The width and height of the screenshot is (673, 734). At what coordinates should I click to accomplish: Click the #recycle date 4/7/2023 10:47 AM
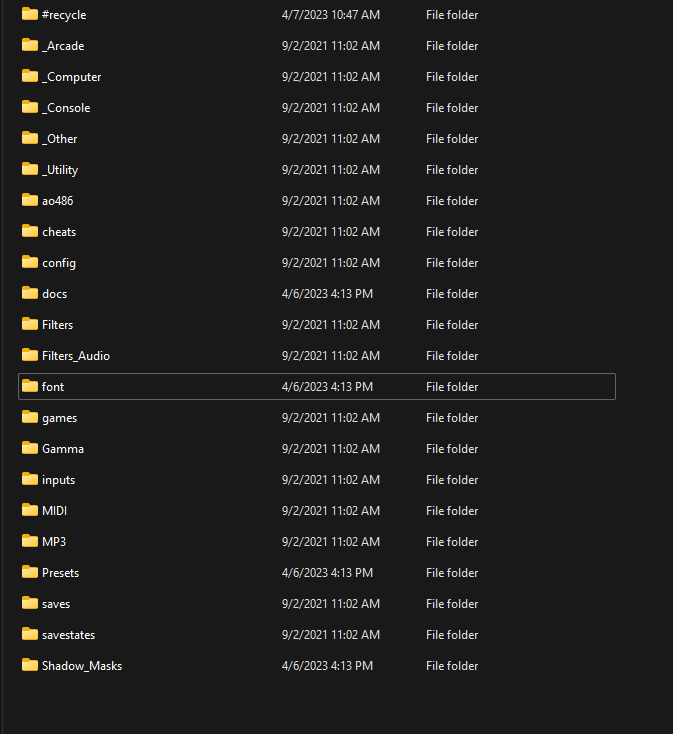click(x=331, y=15)
